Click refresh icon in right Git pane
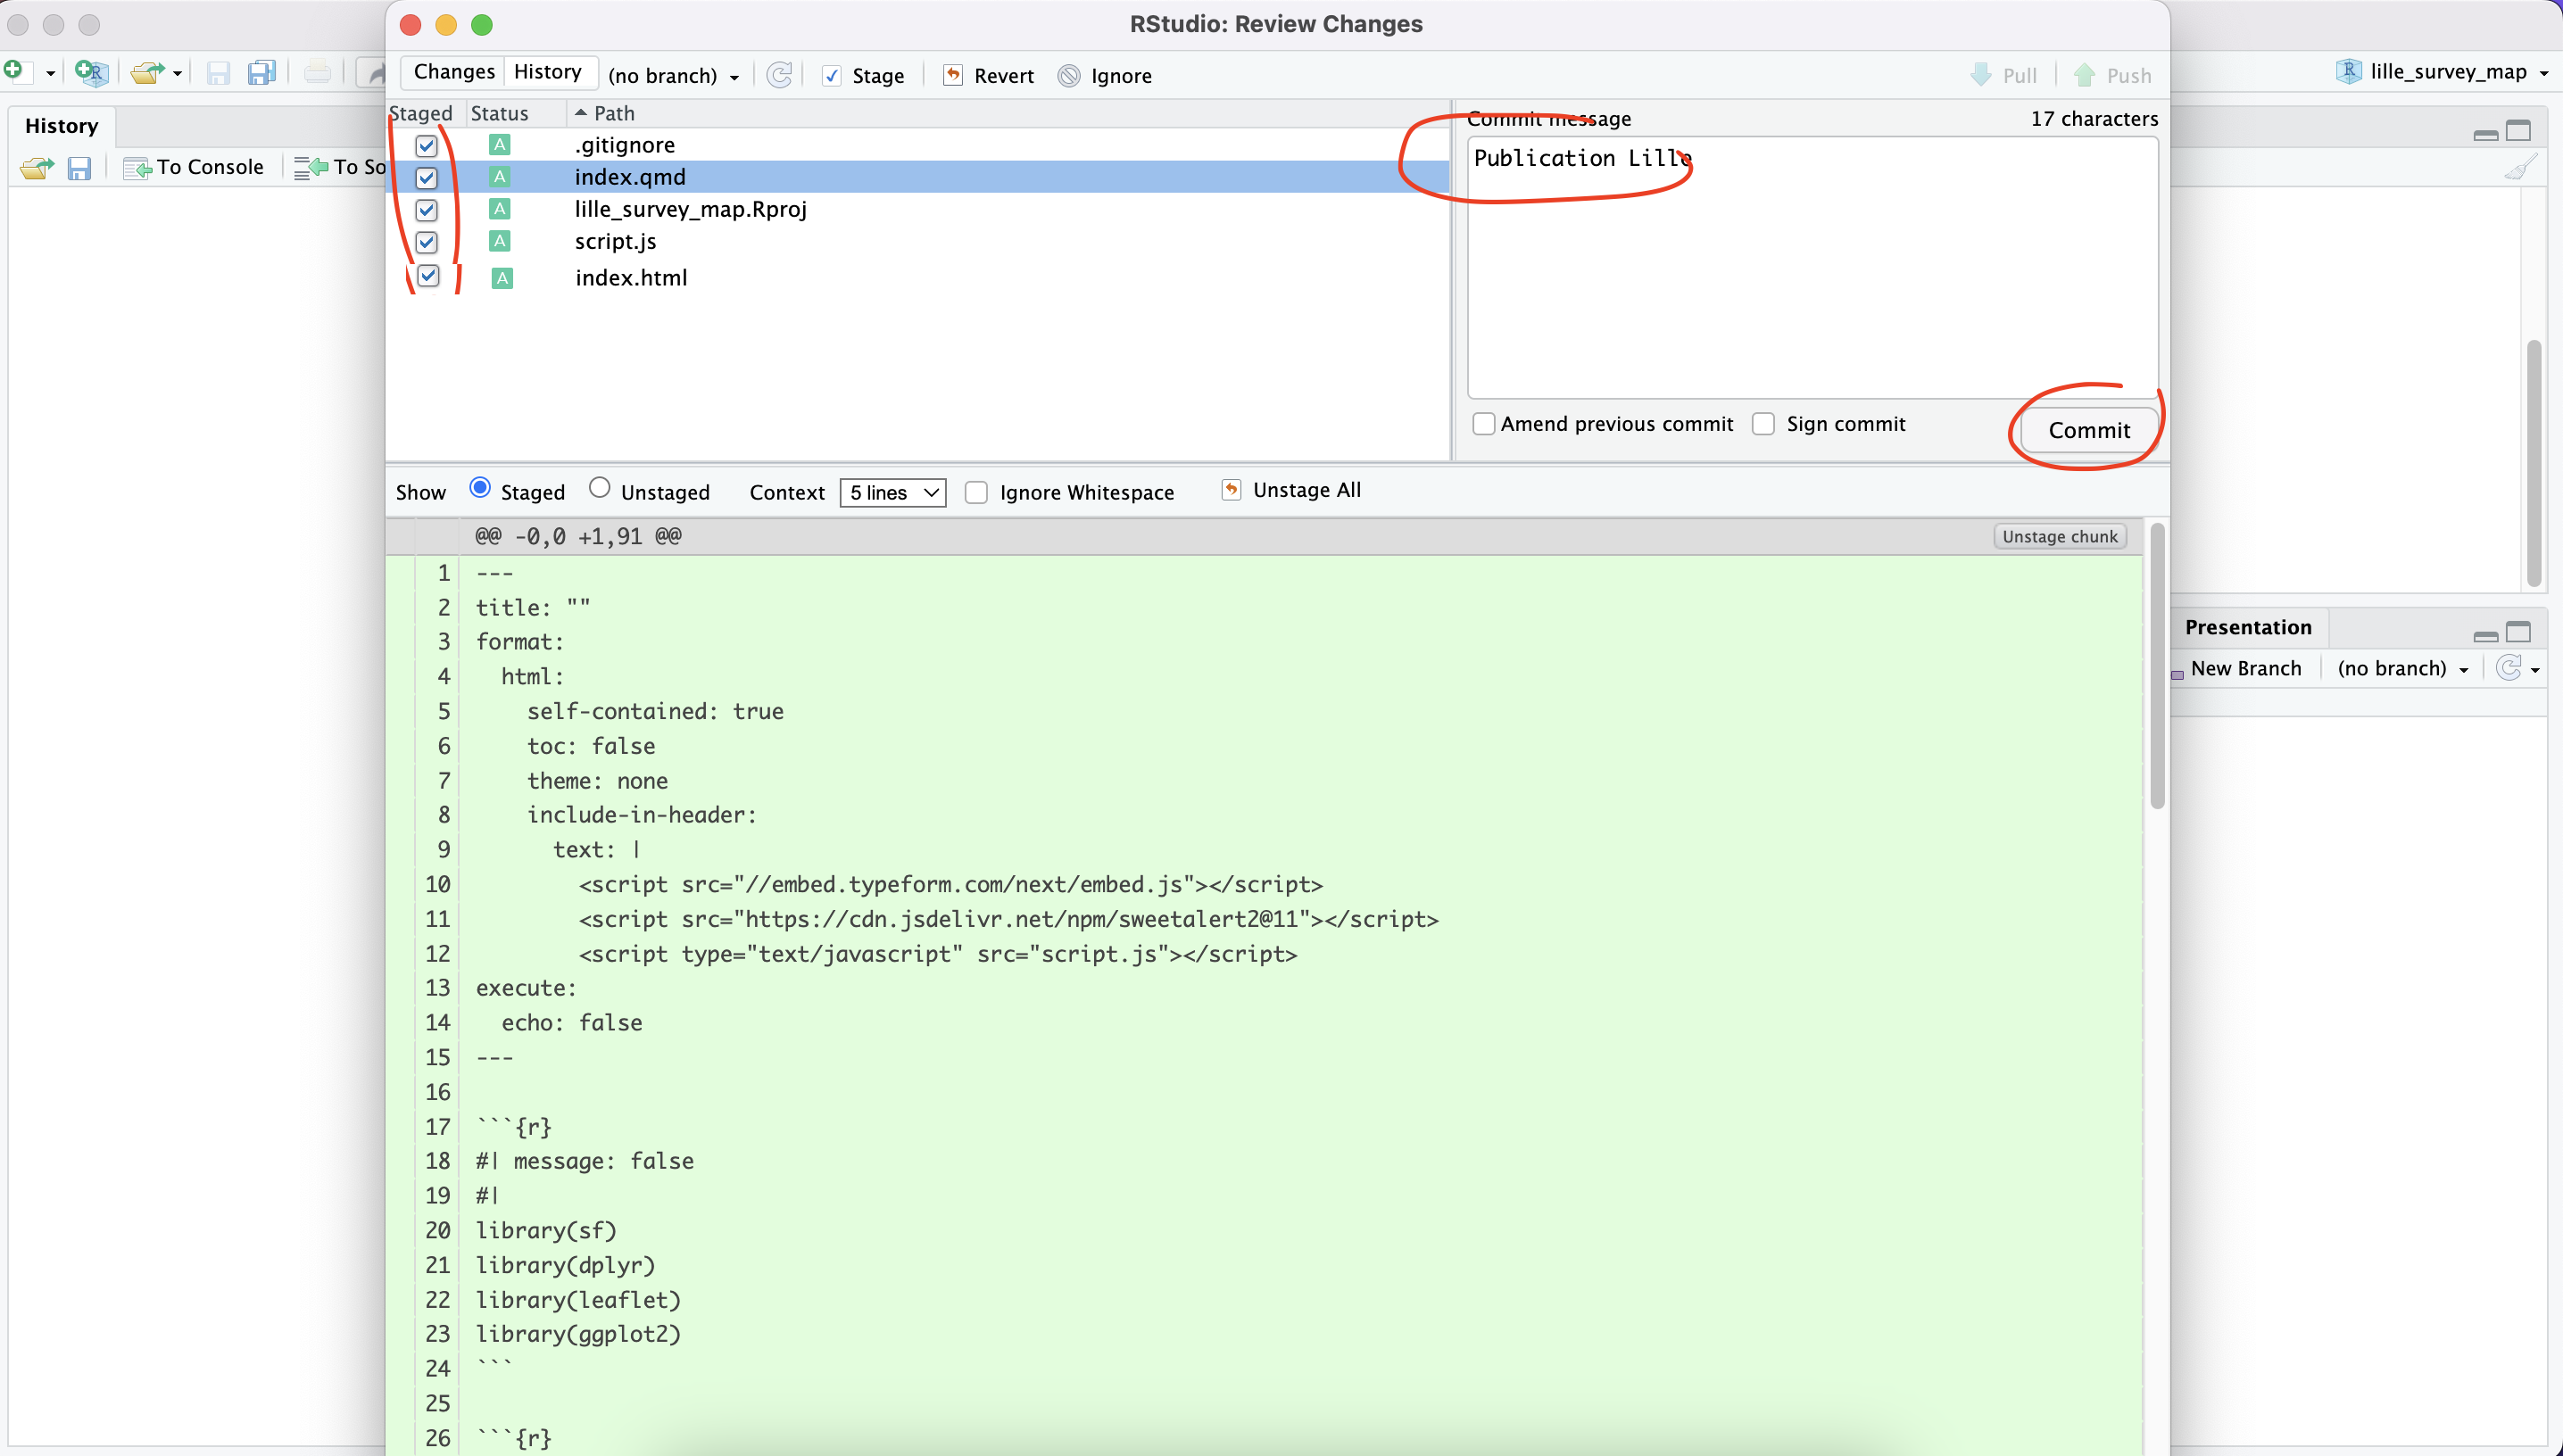The height and width of the screenshot is (1456, 2563). coord(2508,668)
